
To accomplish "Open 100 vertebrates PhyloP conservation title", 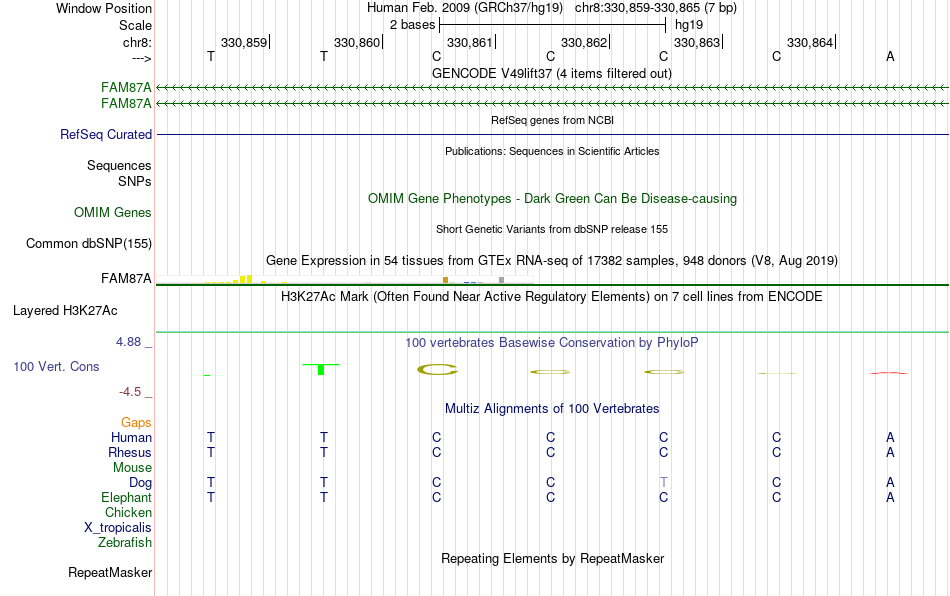I will click(x=552, y=343).
